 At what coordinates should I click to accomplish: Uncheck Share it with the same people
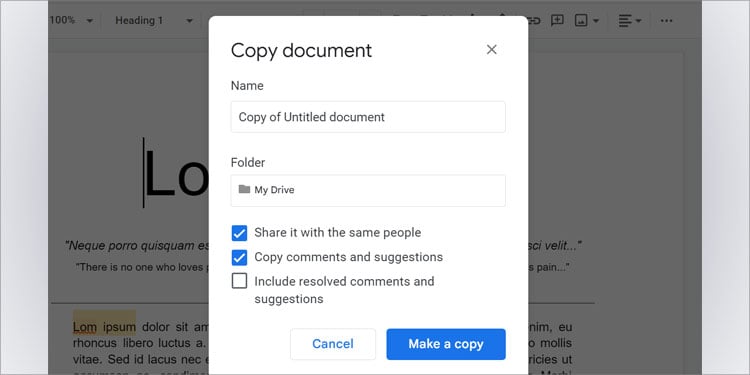pos(239,233)
